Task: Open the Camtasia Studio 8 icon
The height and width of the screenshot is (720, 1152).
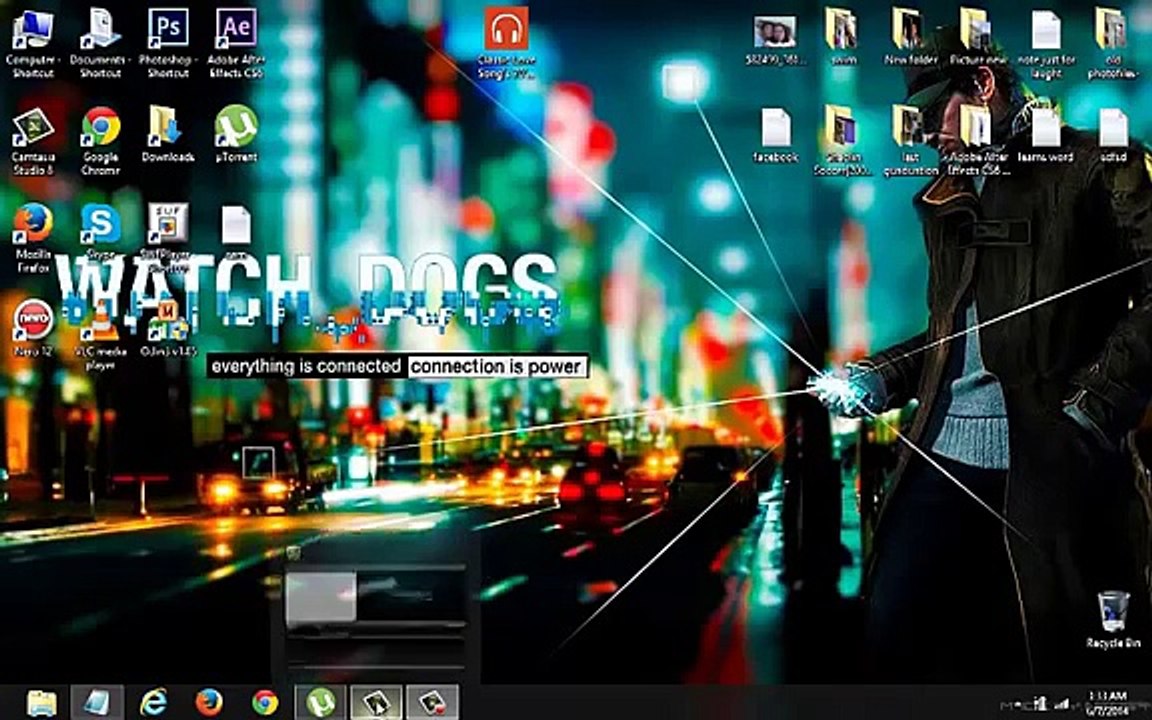Action: pos(32,140)
